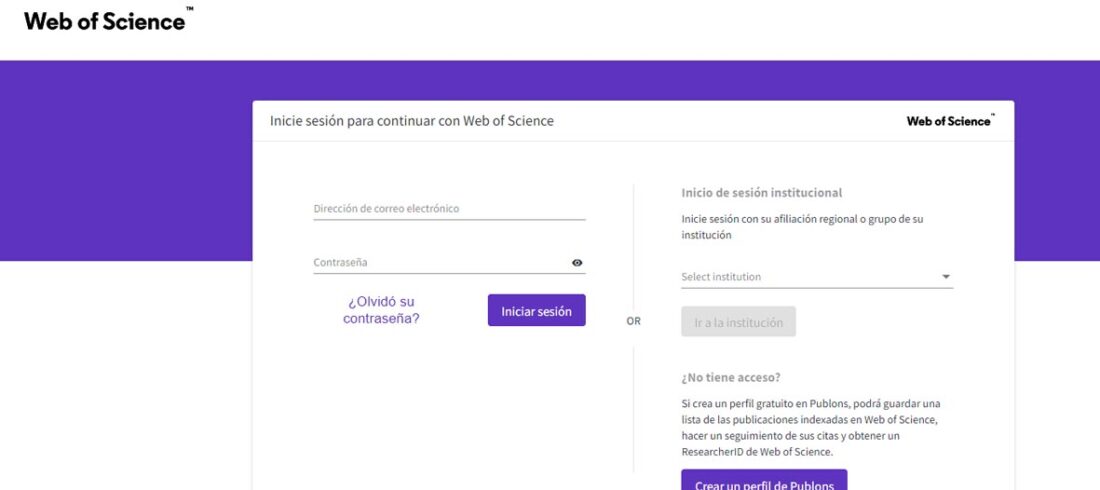The image size is (1100, 490).
Task: Click the OR separator label
Action: pos(633,321)
